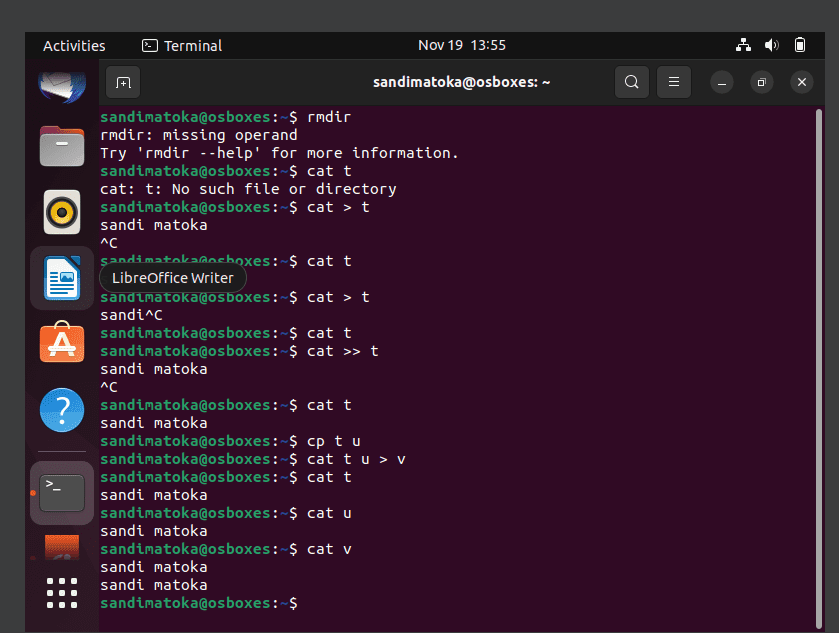Open the Help question mark icon
Image resolution: width=839 pixels, height=633 pixels.
[x=62, y=410]
